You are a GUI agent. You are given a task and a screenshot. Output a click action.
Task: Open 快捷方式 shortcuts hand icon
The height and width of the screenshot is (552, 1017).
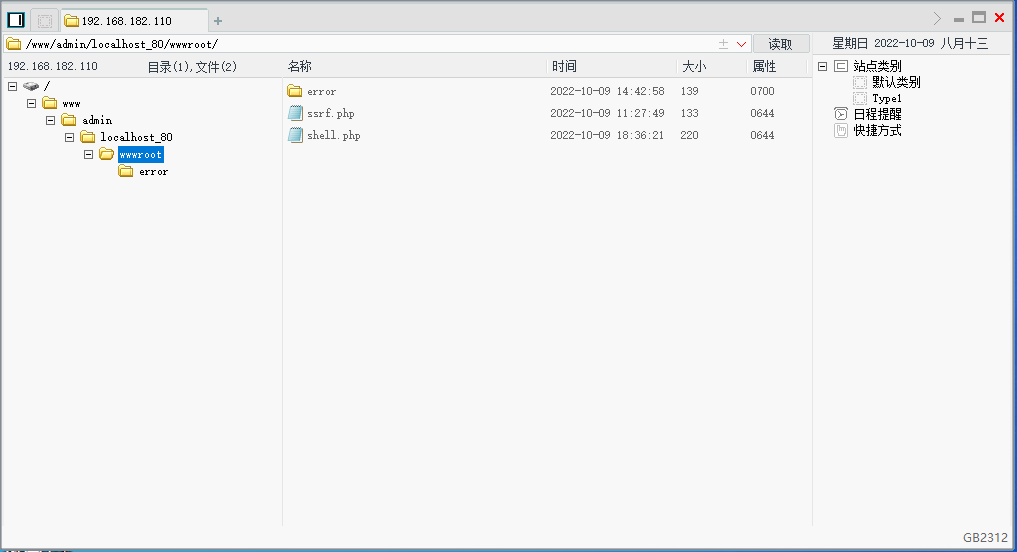click(841, 130)
